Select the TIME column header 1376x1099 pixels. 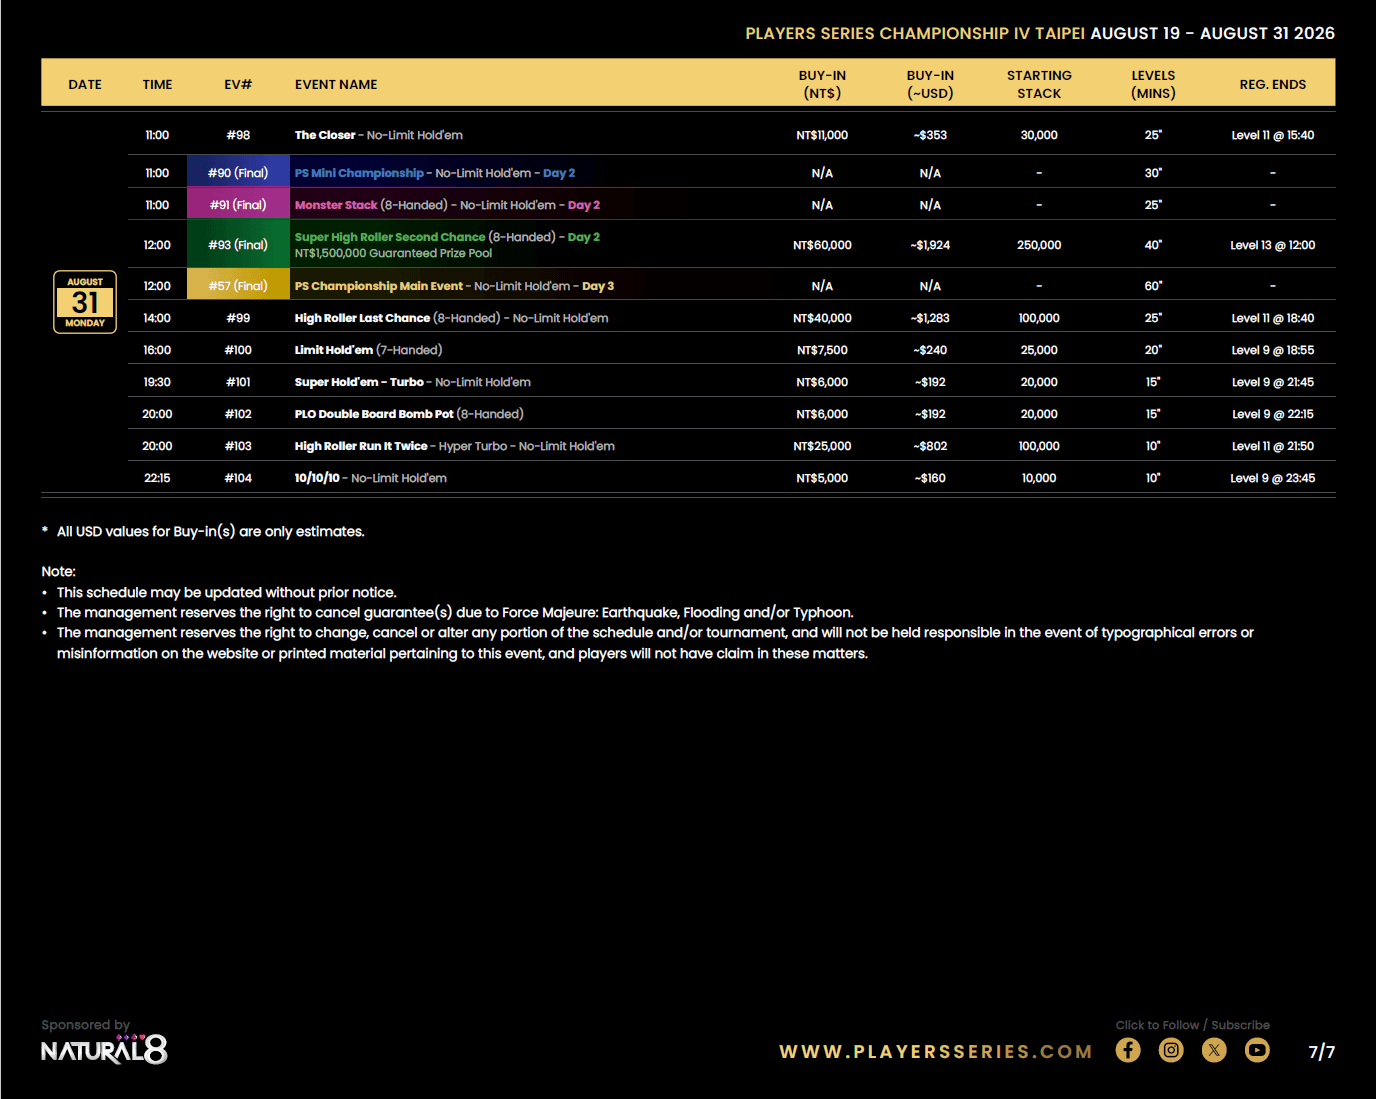pos(157,84)
